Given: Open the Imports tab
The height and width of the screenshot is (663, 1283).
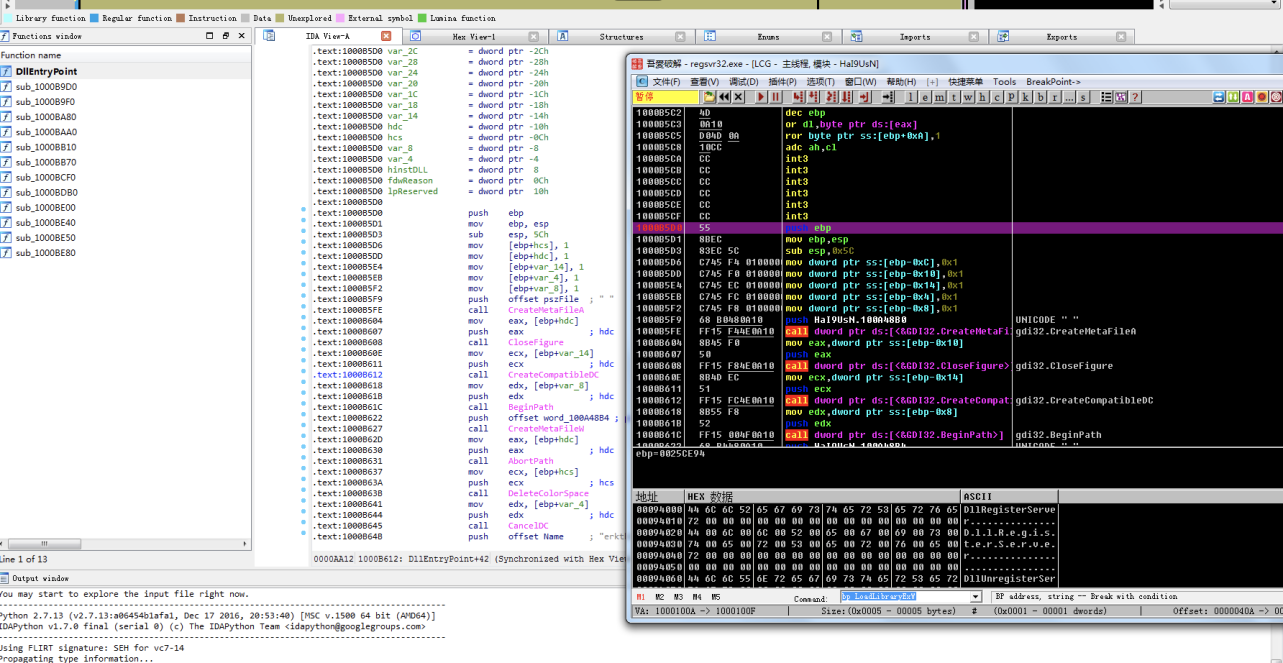Looking at the screenshot, I should coord(914,37).
